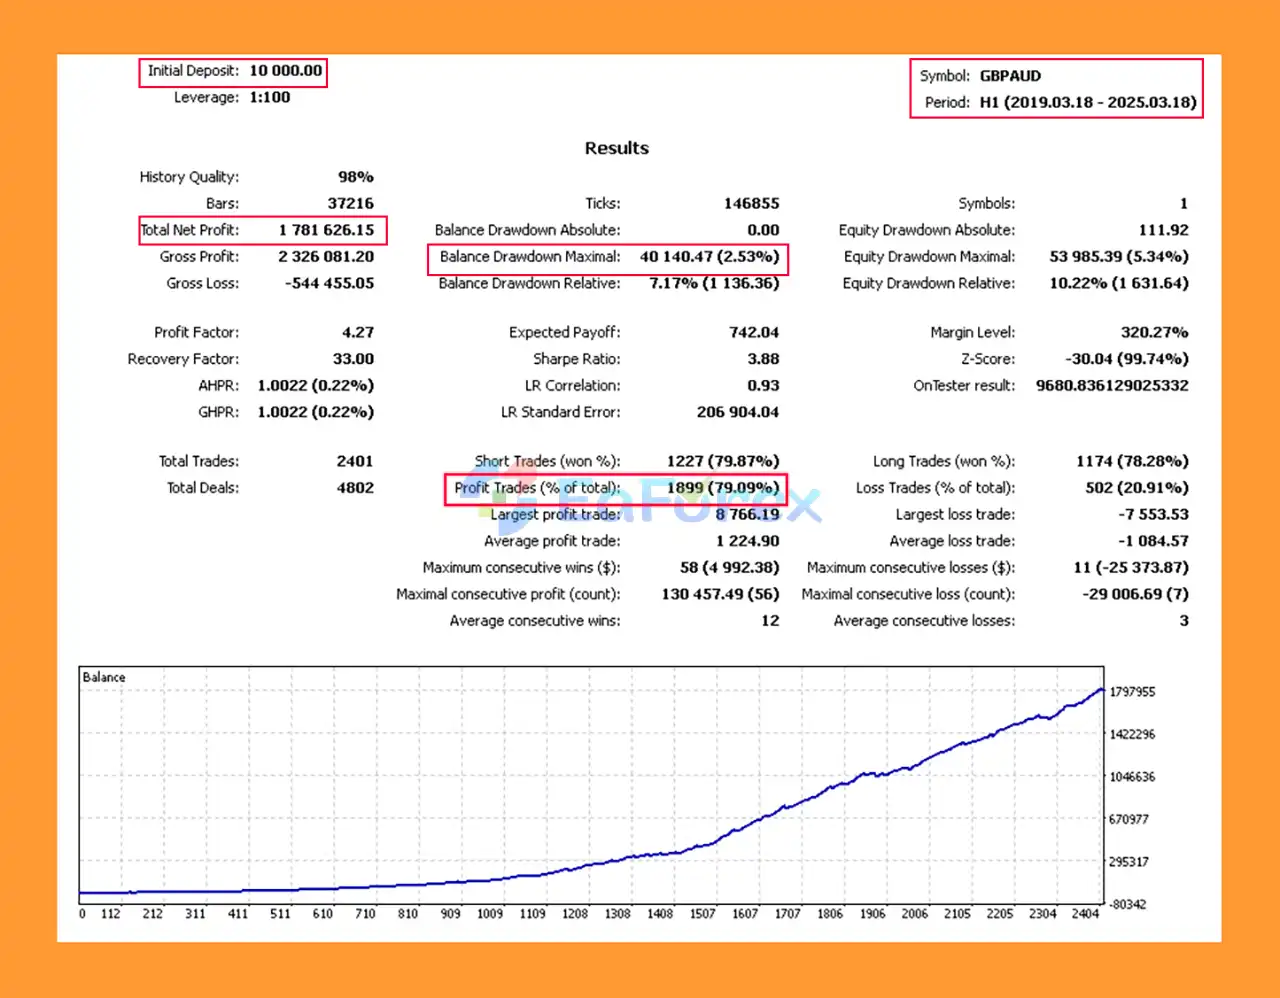Click the OnTester result number
The image size is (1280, 998).
tap(1112, 386)
